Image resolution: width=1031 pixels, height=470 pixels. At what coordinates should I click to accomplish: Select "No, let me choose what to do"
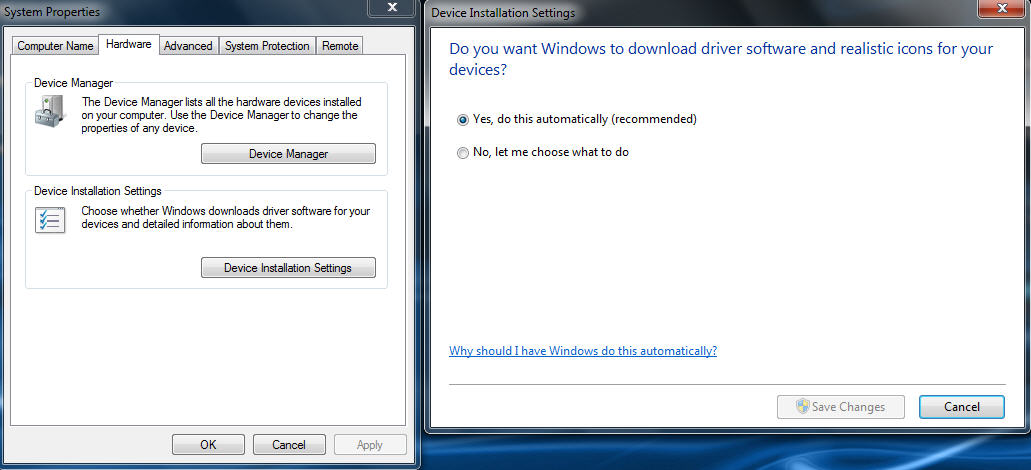point(542,153)
